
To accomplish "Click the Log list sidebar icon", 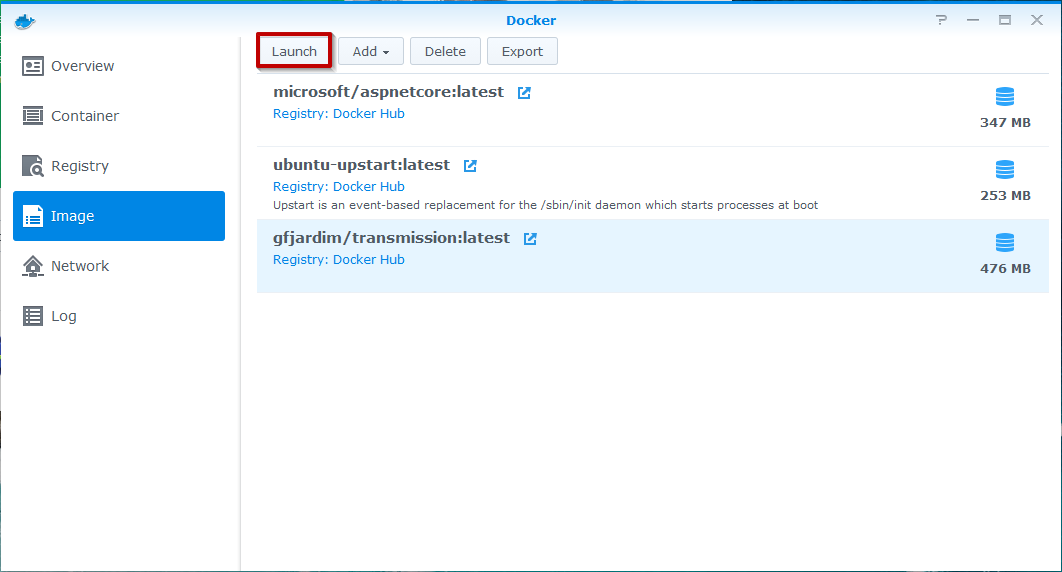I will pyautogui.click(x=33, y=316).
